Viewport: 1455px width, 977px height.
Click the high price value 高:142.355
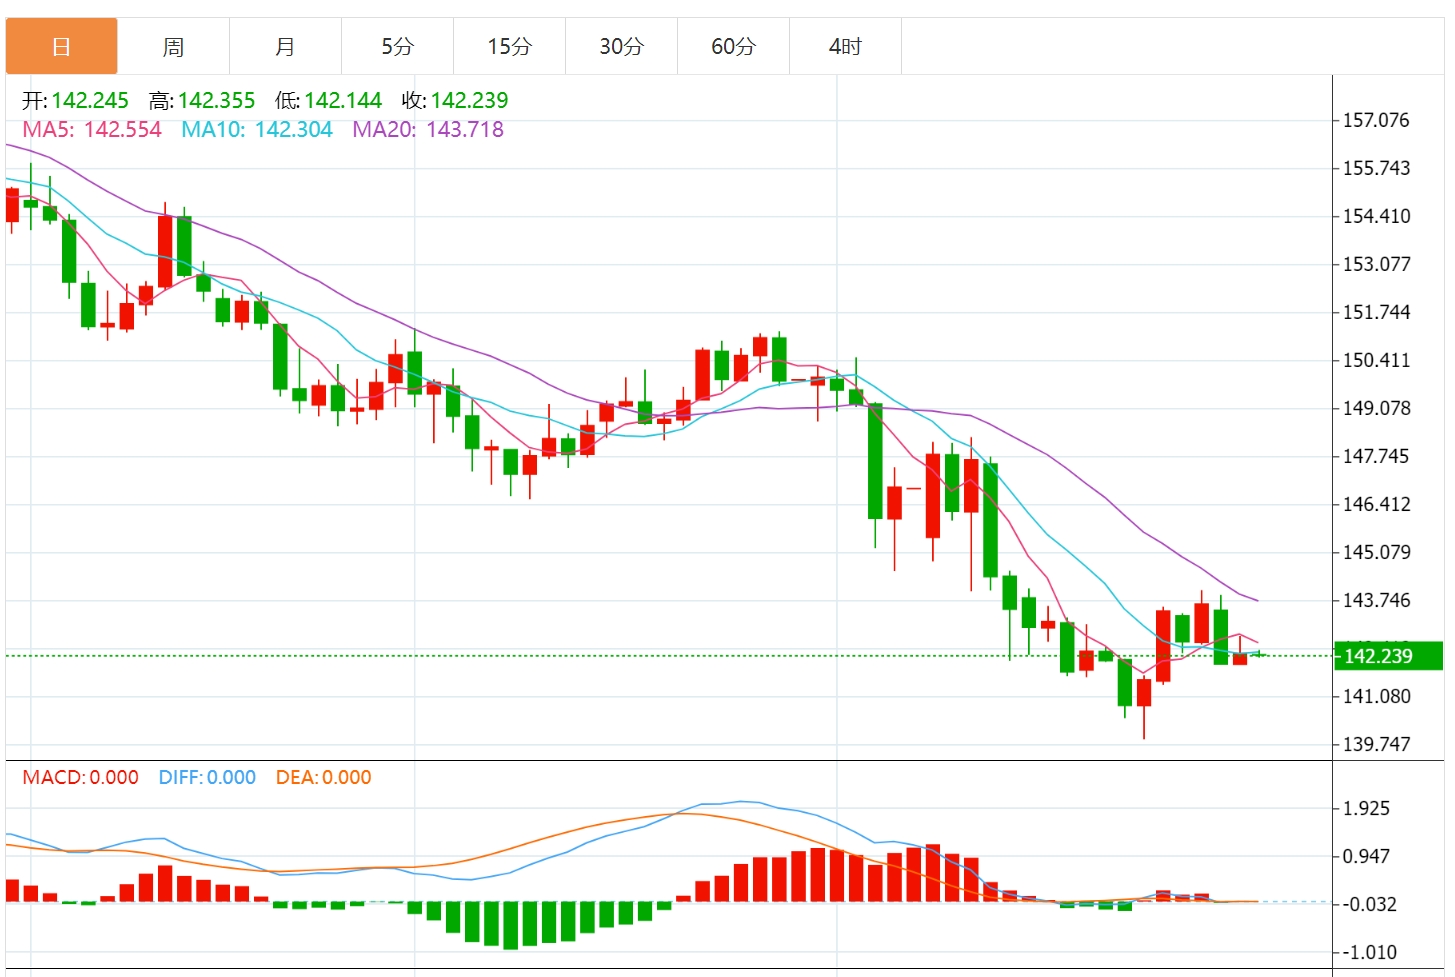[x=202, y=101]
